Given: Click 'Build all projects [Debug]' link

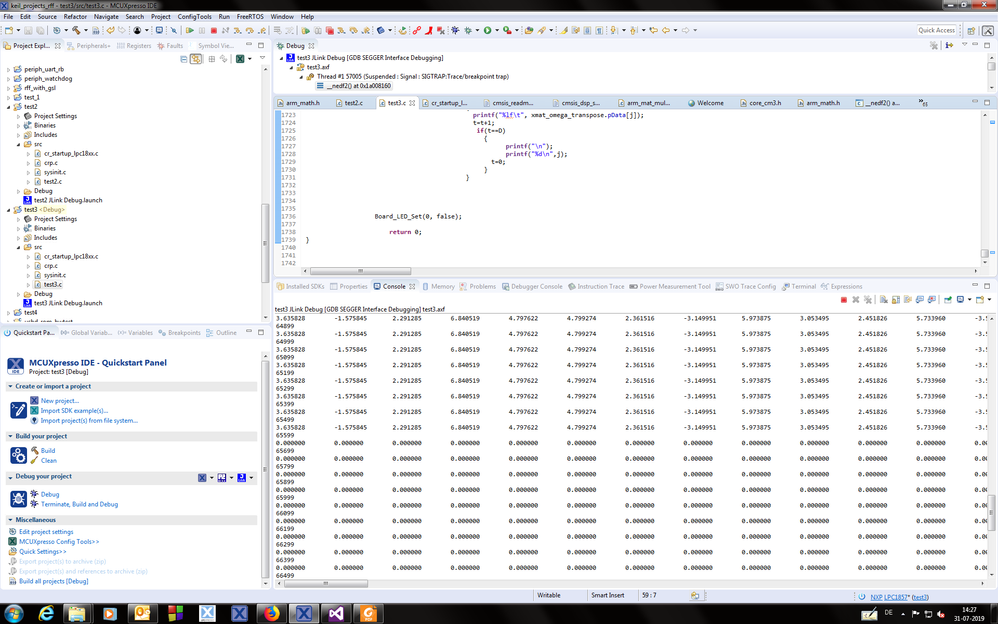Looking at the screenshot, I should 53,581.
